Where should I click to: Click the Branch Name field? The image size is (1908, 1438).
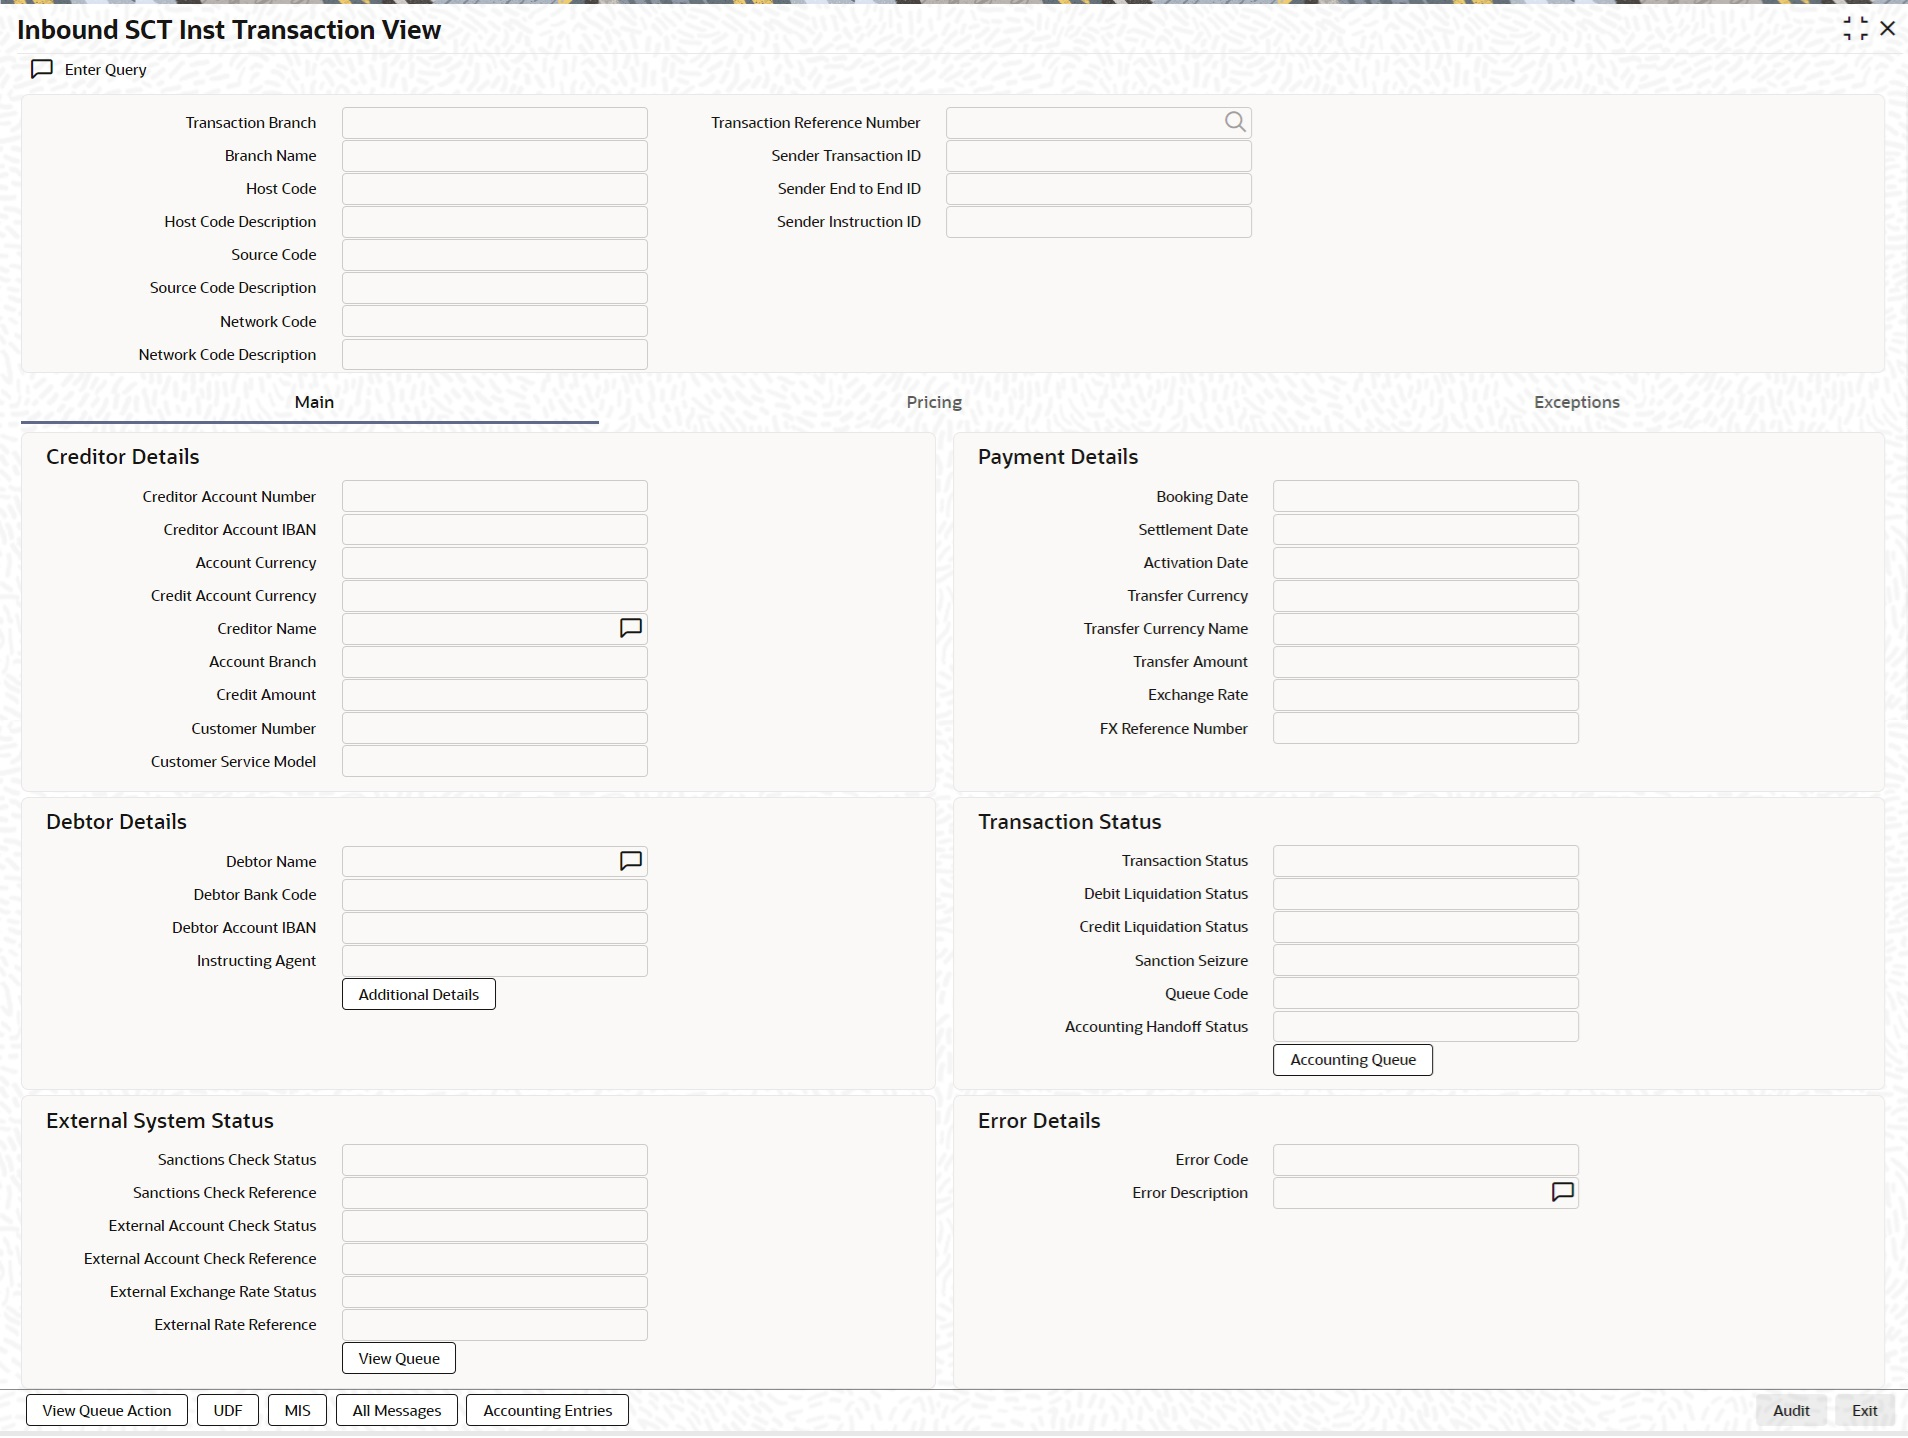click(495, 155)
